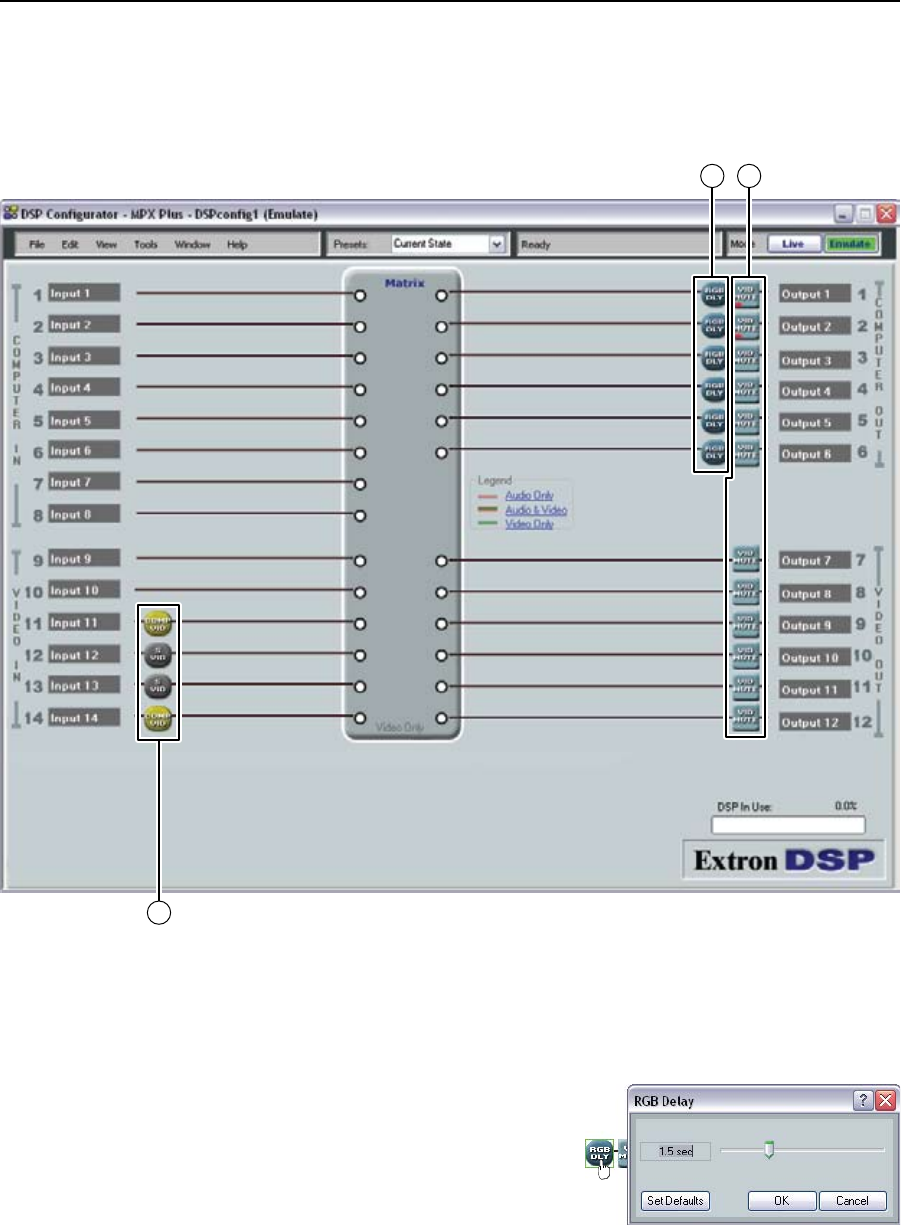Screen dimensions: 901x1225
Task: Open RGB DLY block on Output 2
Action: tap(711, 325)
